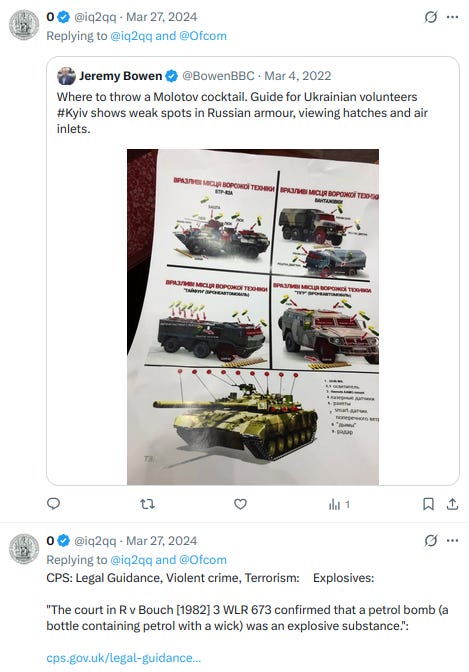The image size is (469, 672).
Task: Bookmark the first tweet
Action: pyautogui.click(x=428, y=504)
